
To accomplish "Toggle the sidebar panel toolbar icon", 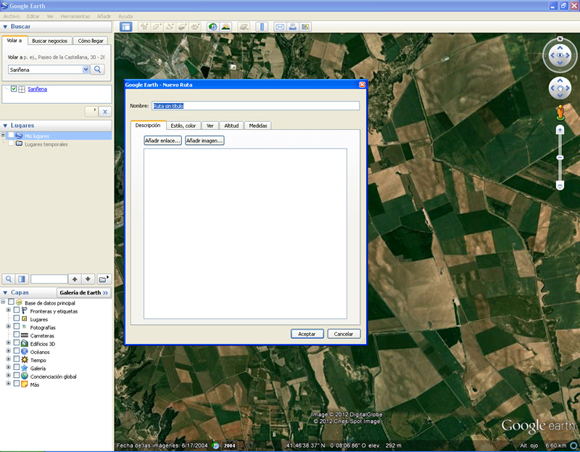I will (x=126, y=27).
